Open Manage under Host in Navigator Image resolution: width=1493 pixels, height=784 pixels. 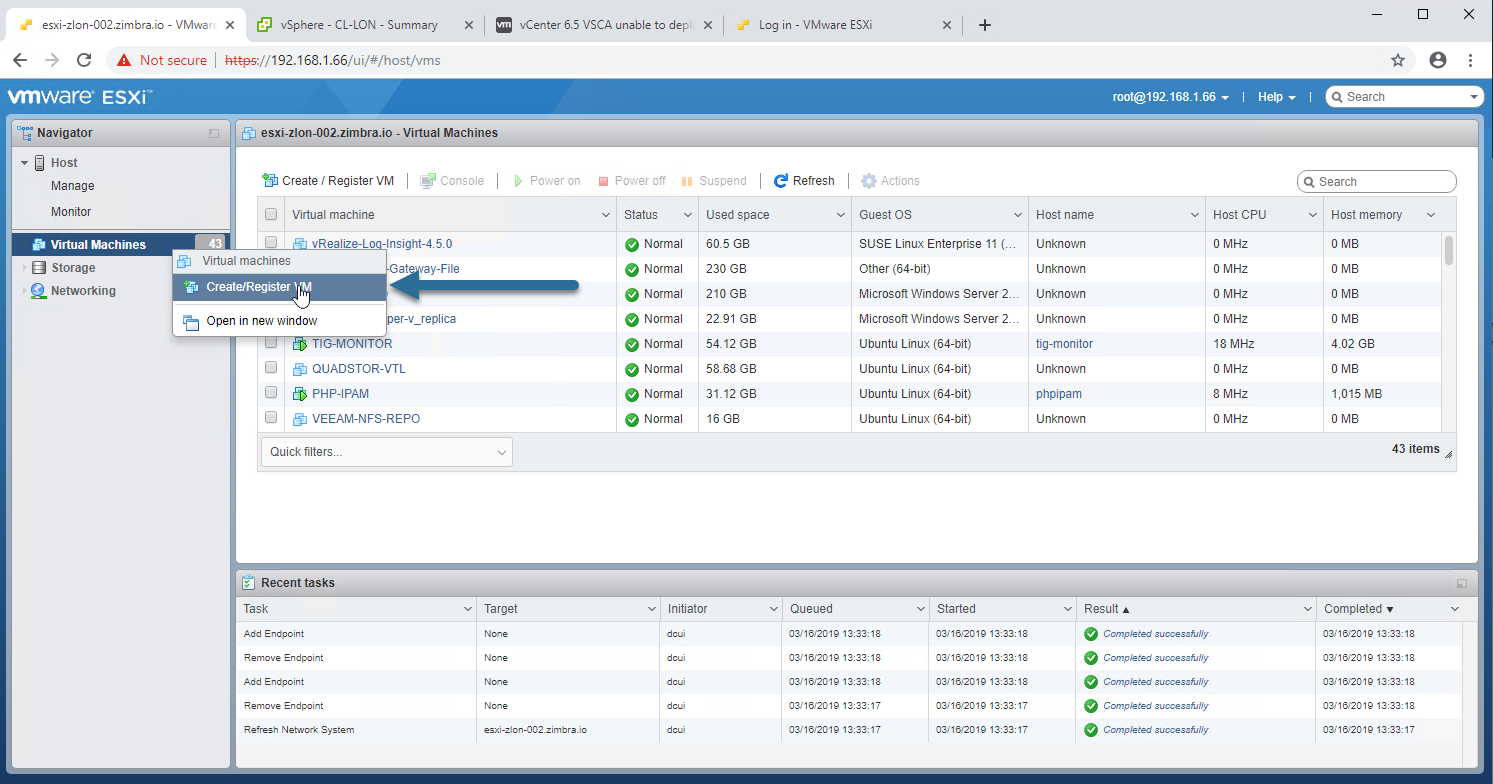tap(73, 186)
